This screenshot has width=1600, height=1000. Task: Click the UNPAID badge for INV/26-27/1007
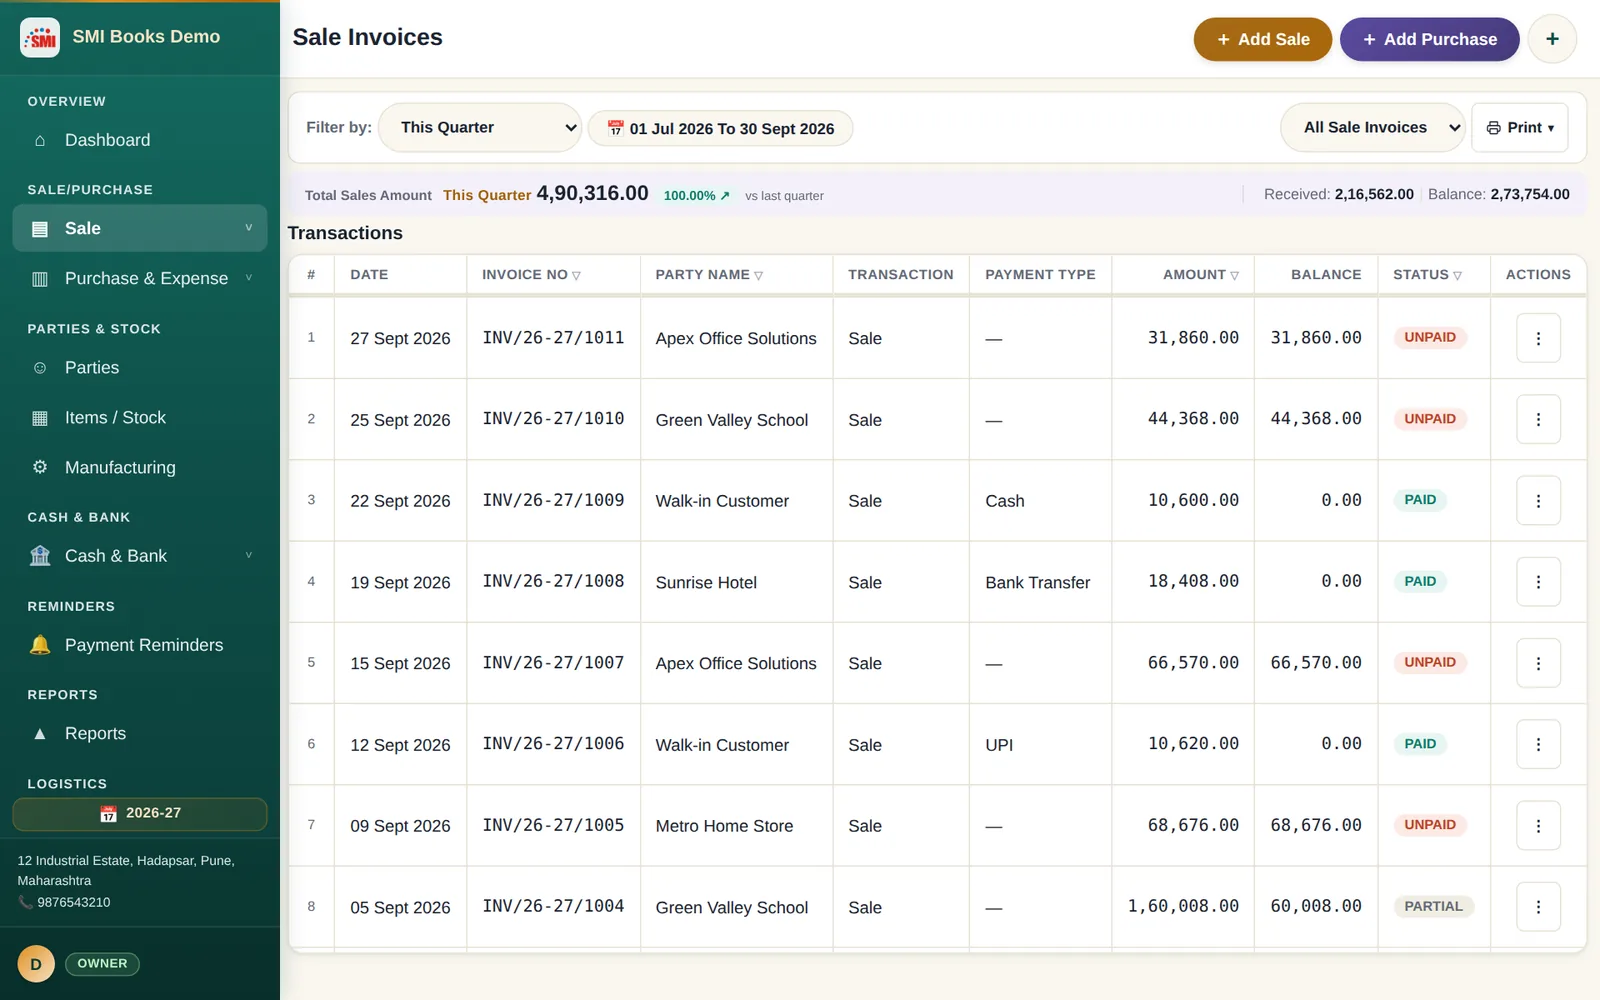[x=1430, y=662]
